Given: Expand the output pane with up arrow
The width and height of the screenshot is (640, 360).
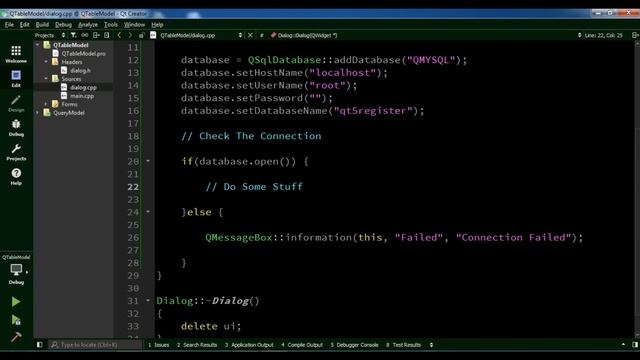Looking at the screenshot, I should pyautogui.click(x=623, y=345).
